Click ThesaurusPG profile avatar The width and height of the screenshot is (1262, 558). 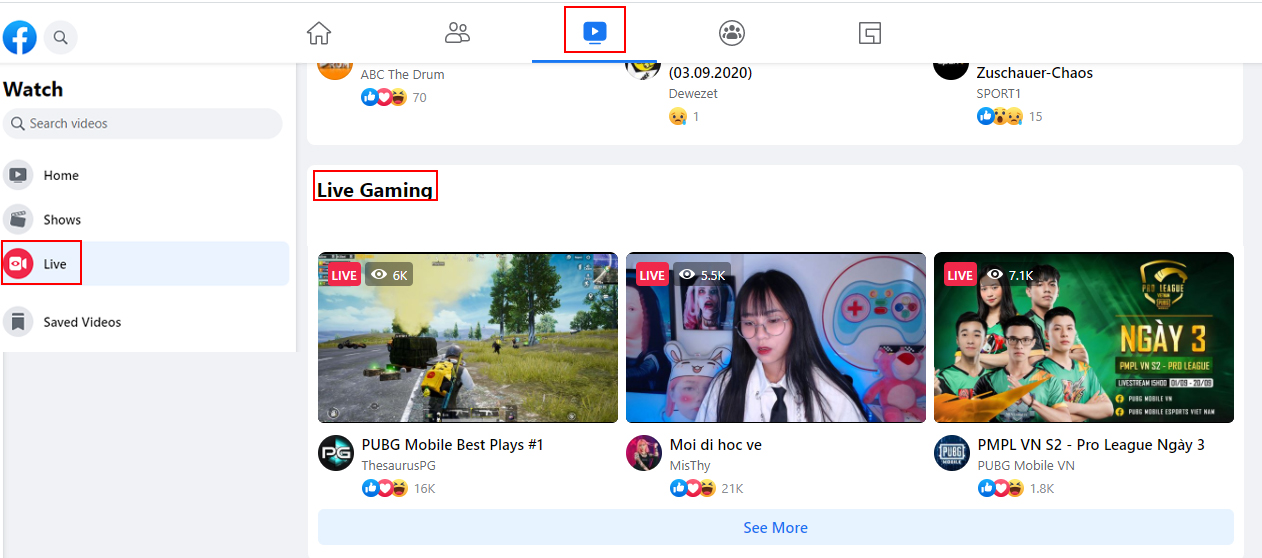[336, 453]
